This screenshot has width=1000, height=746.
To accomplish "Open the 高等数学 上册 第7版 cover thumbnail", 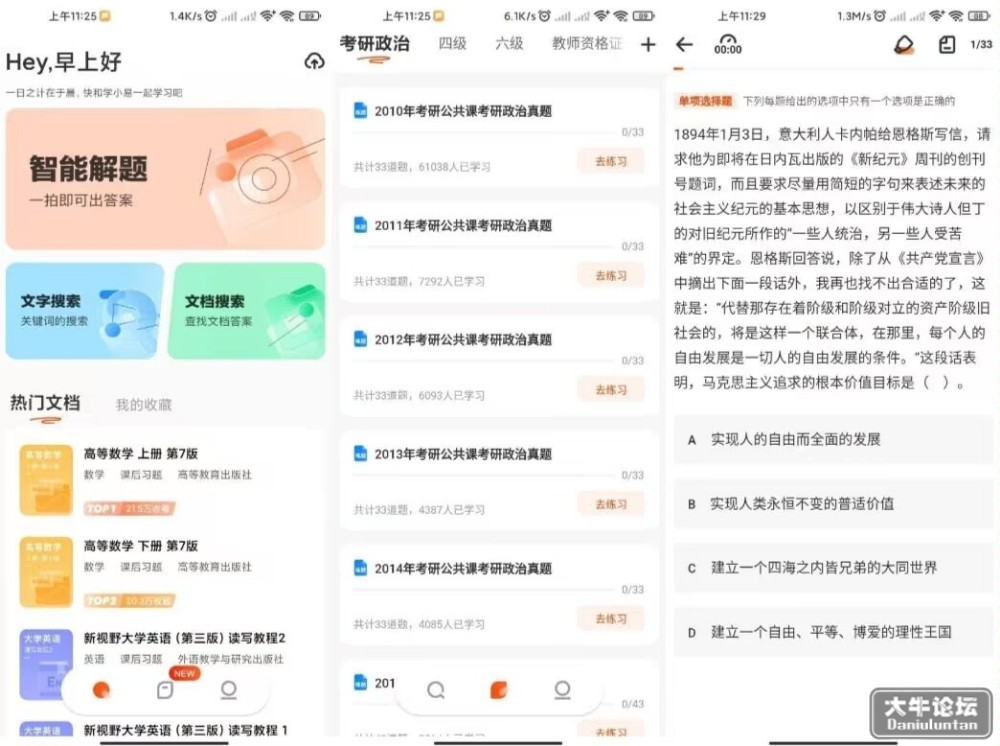I will point(45,480).
